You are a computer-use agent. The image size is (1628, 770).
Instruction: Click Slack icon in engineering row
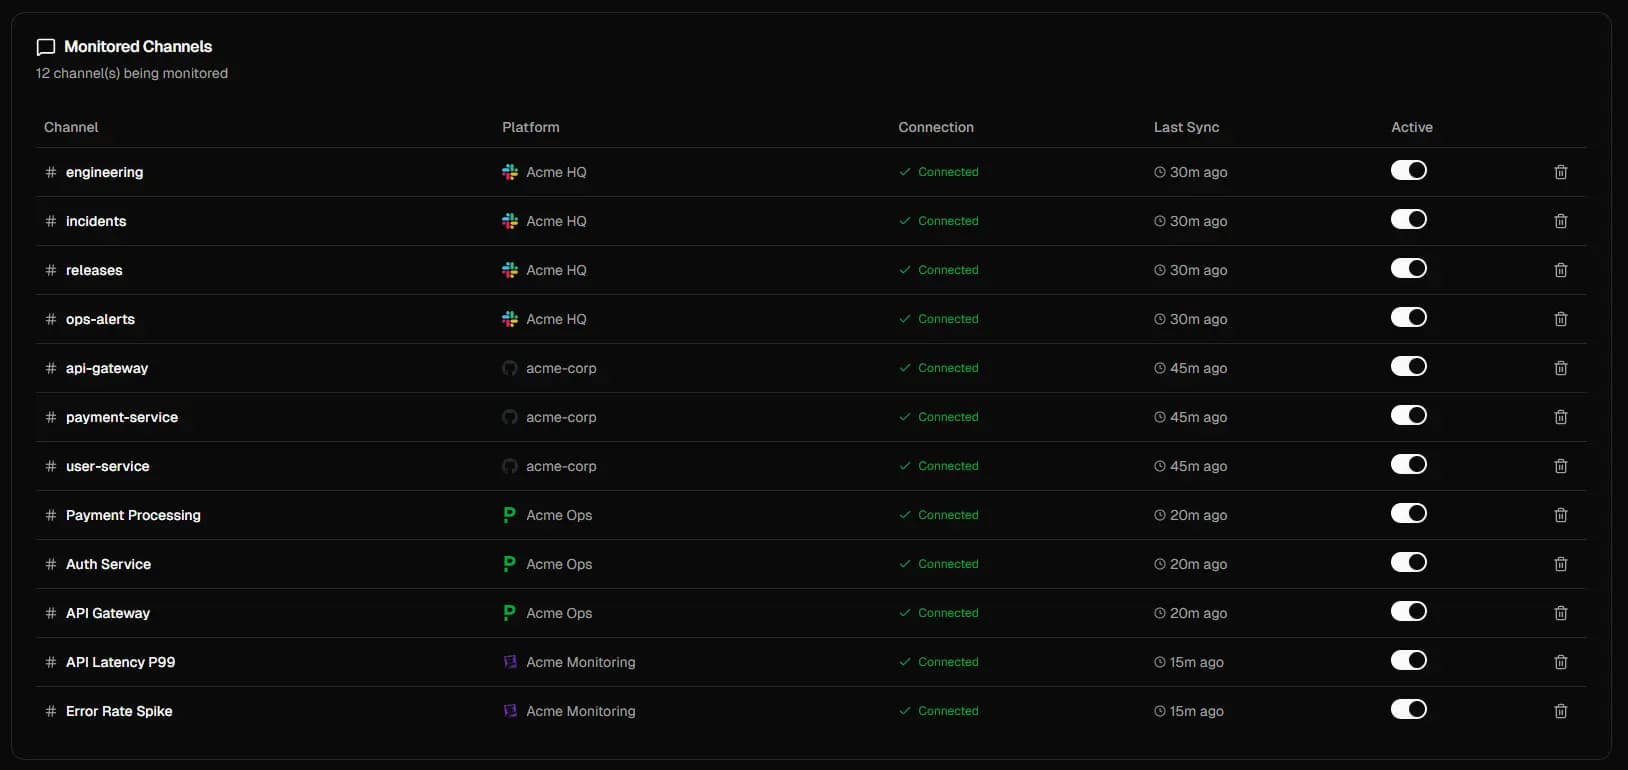click(510, 172)
